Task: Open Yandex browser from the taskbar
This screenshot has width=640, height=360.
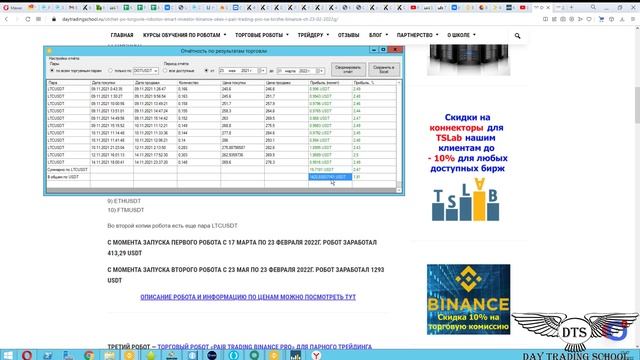Action: [x=316, y=355]
